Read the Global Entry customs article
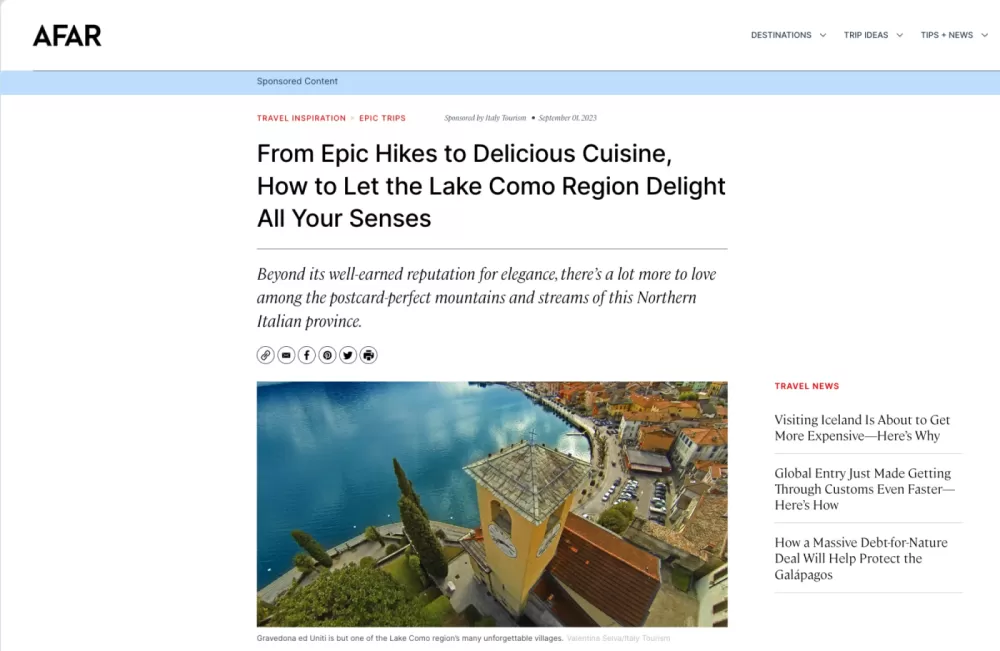The width and height of the screenshot is (1000, 651). [x=864, y=489]
